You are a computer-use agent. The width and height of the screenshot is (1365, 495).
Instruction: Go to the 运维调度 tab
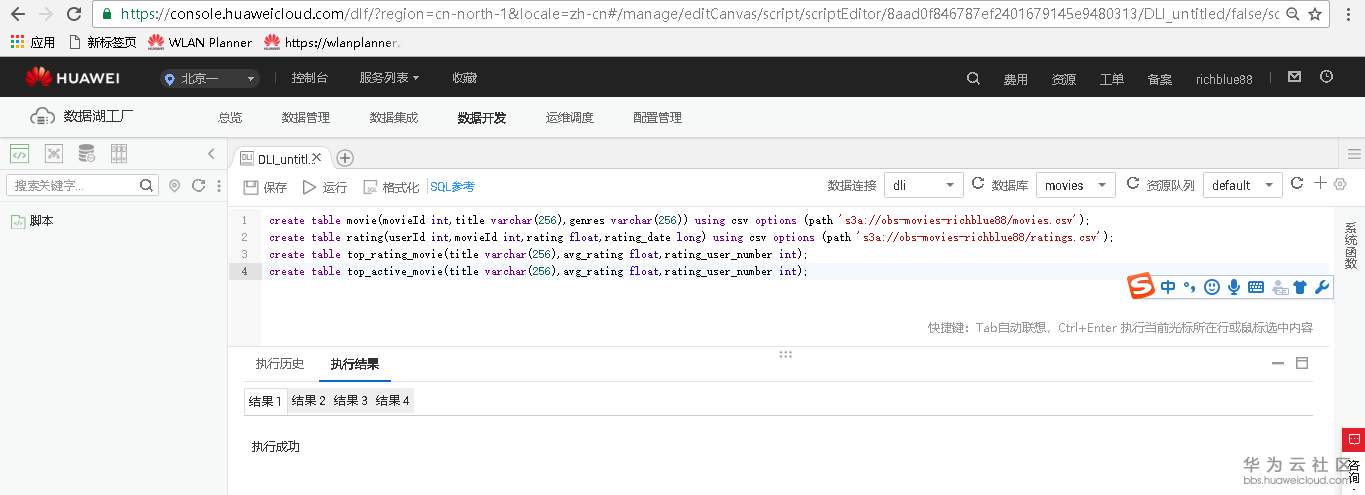[x=570, y=117]
